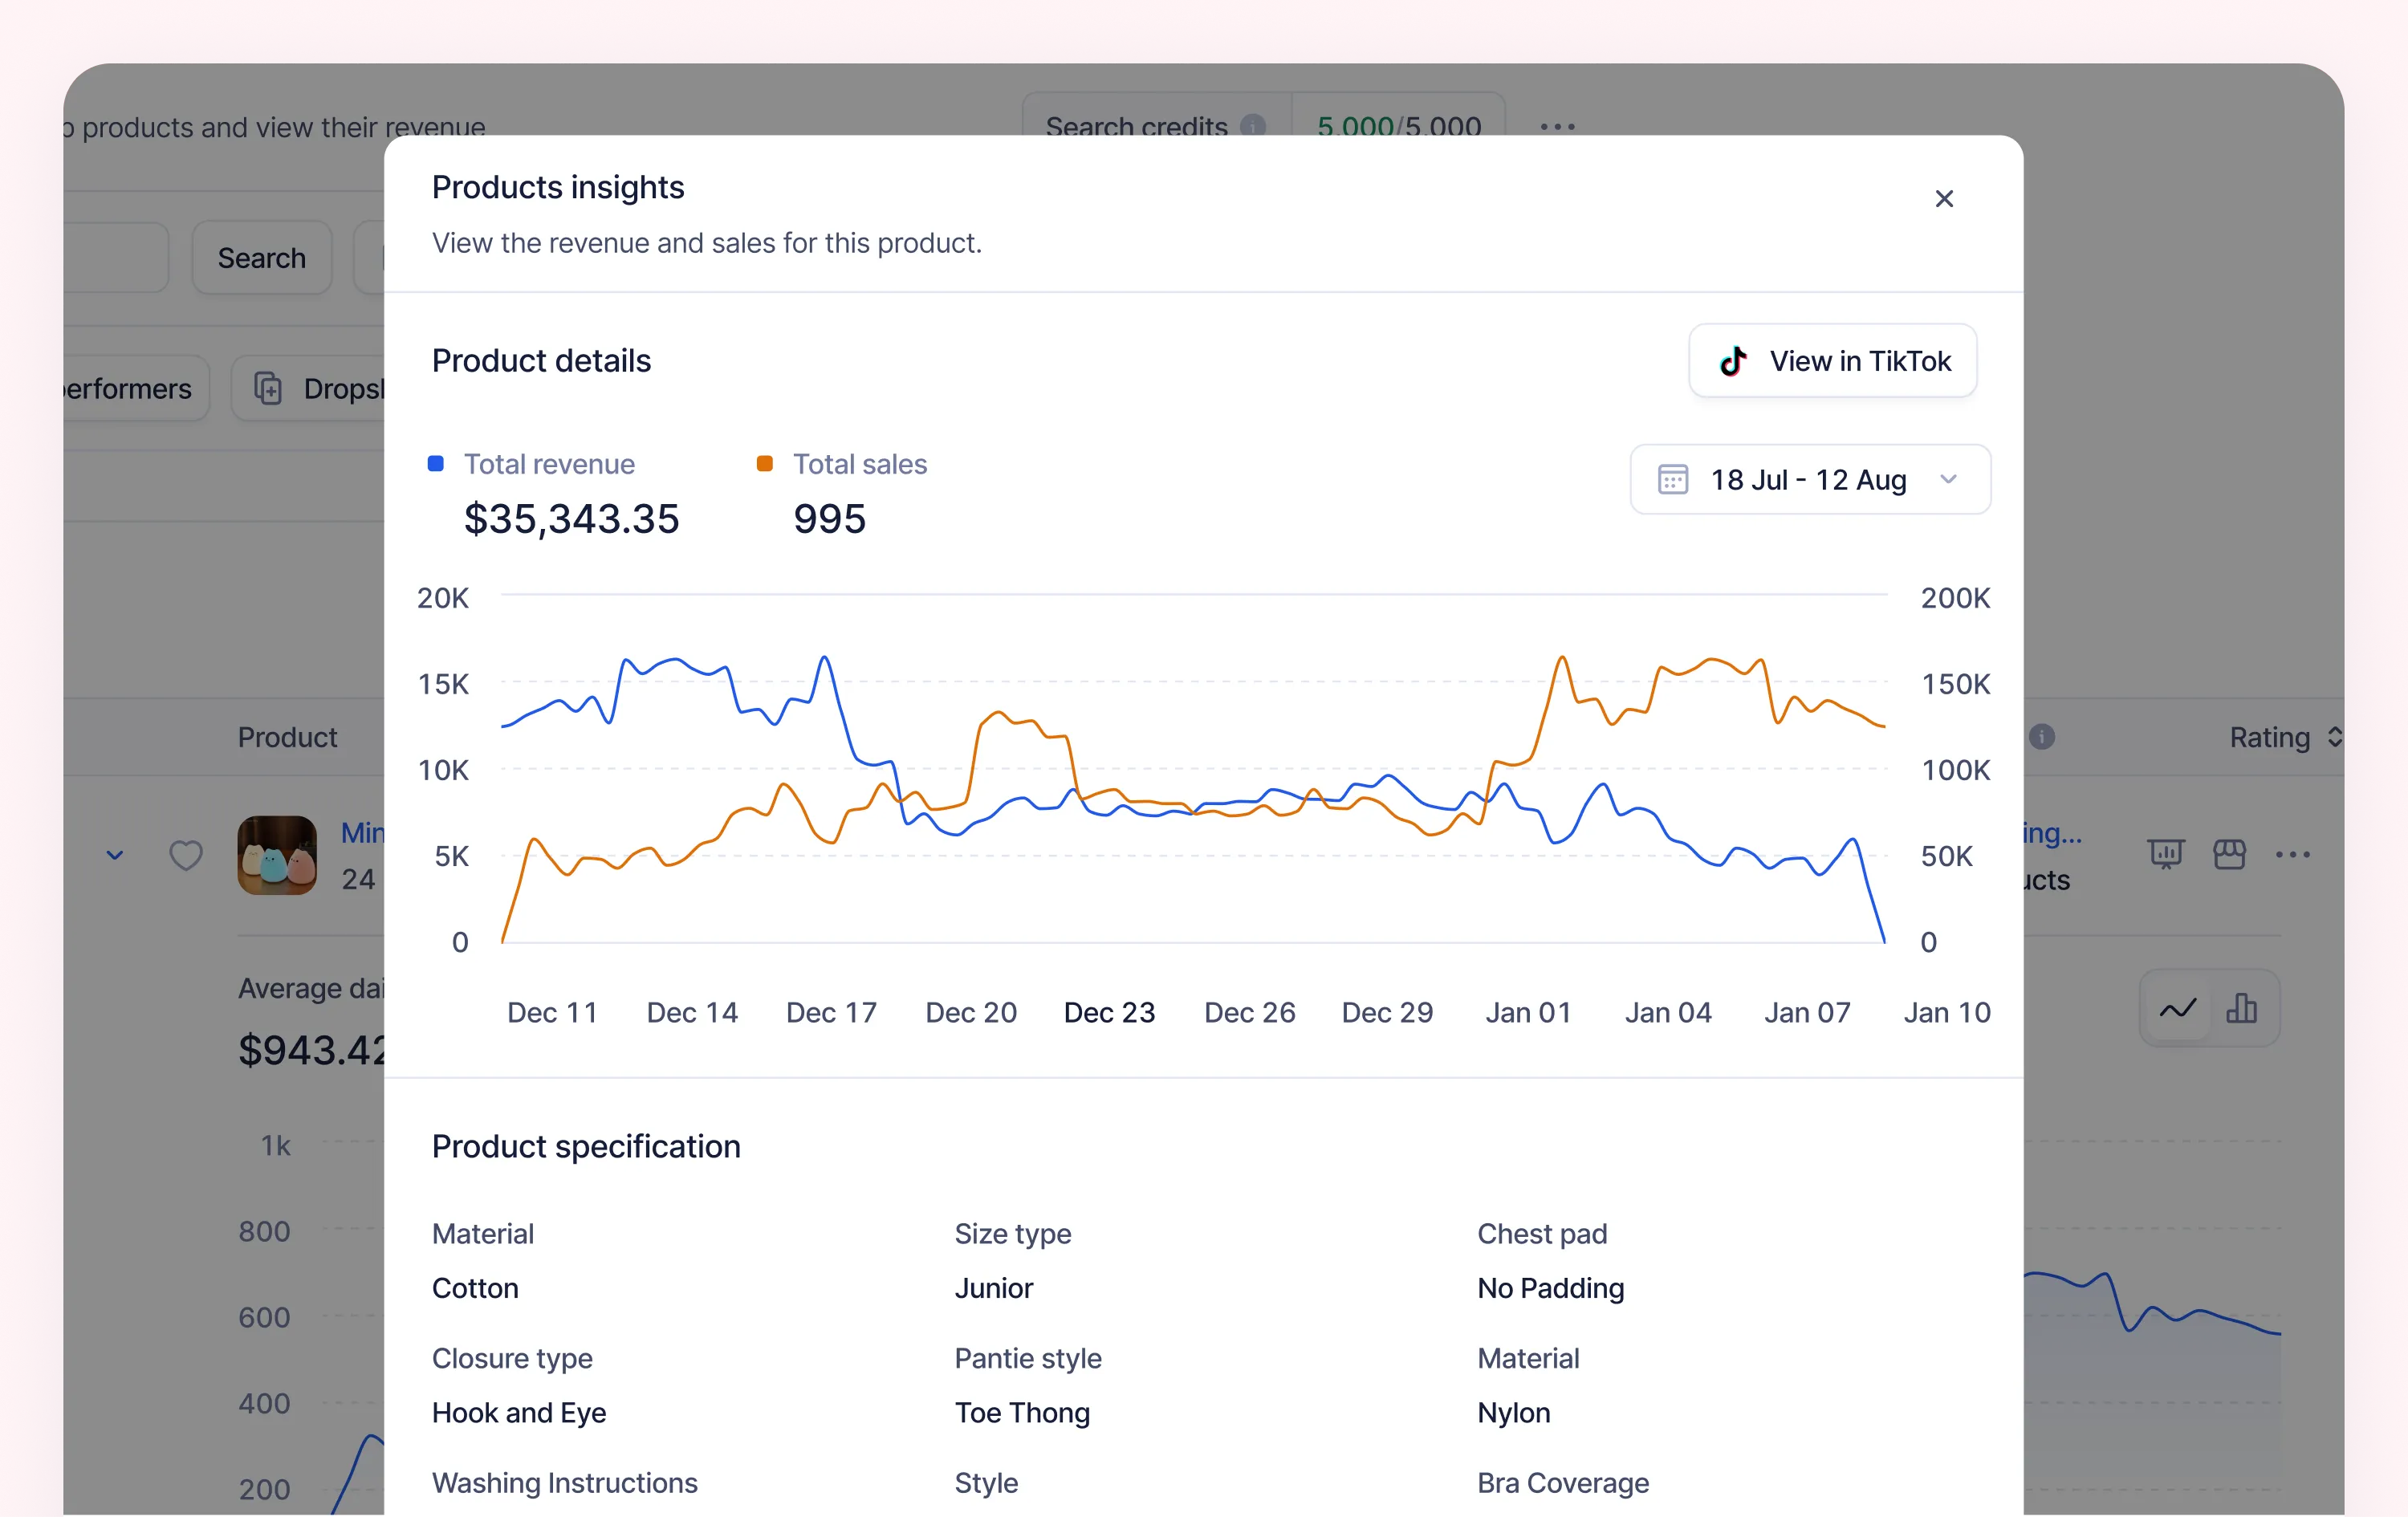
Task: Click the Junior size type value
Action: pyautogui.click(x=993, y=1289)
